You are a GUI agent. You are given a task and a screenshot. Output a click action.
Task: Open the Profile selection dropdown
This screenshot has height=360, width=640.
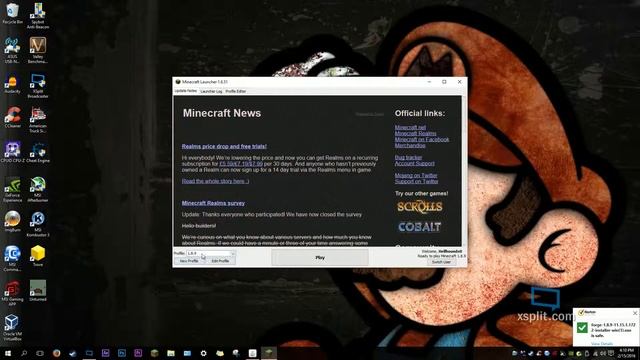tap(211, 253)
